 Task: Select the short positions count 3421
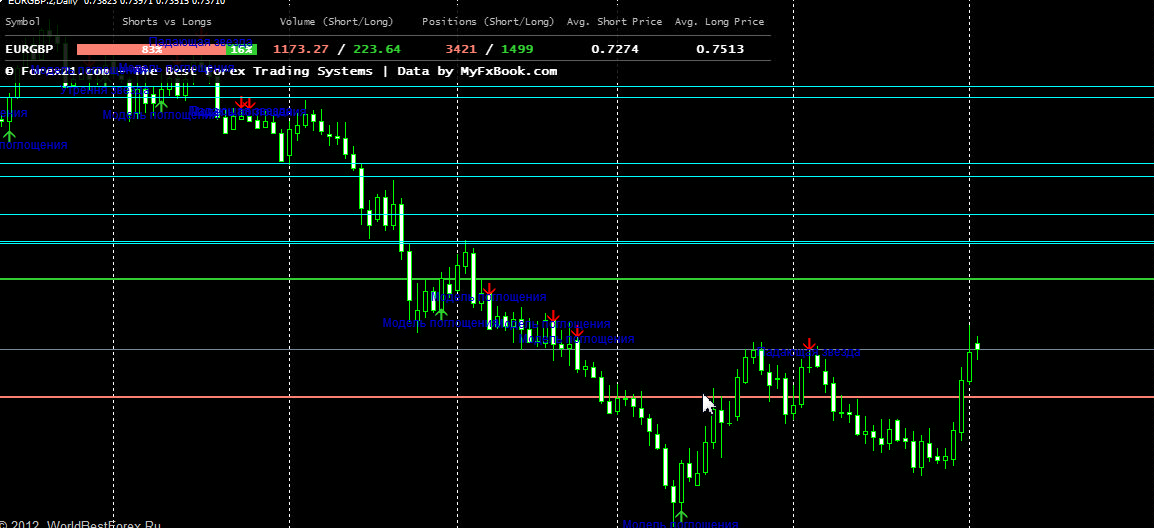(461, 49)
